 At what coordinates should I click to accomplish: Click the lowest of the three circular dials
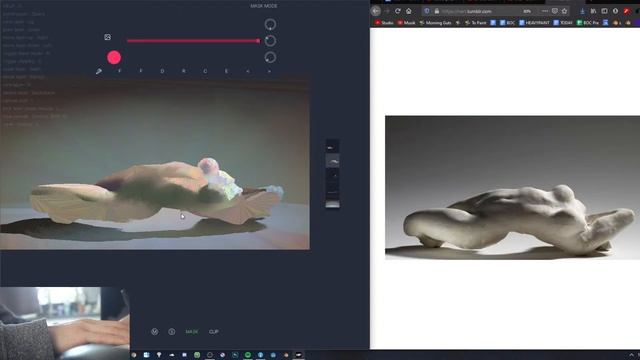tap(270, 58)
